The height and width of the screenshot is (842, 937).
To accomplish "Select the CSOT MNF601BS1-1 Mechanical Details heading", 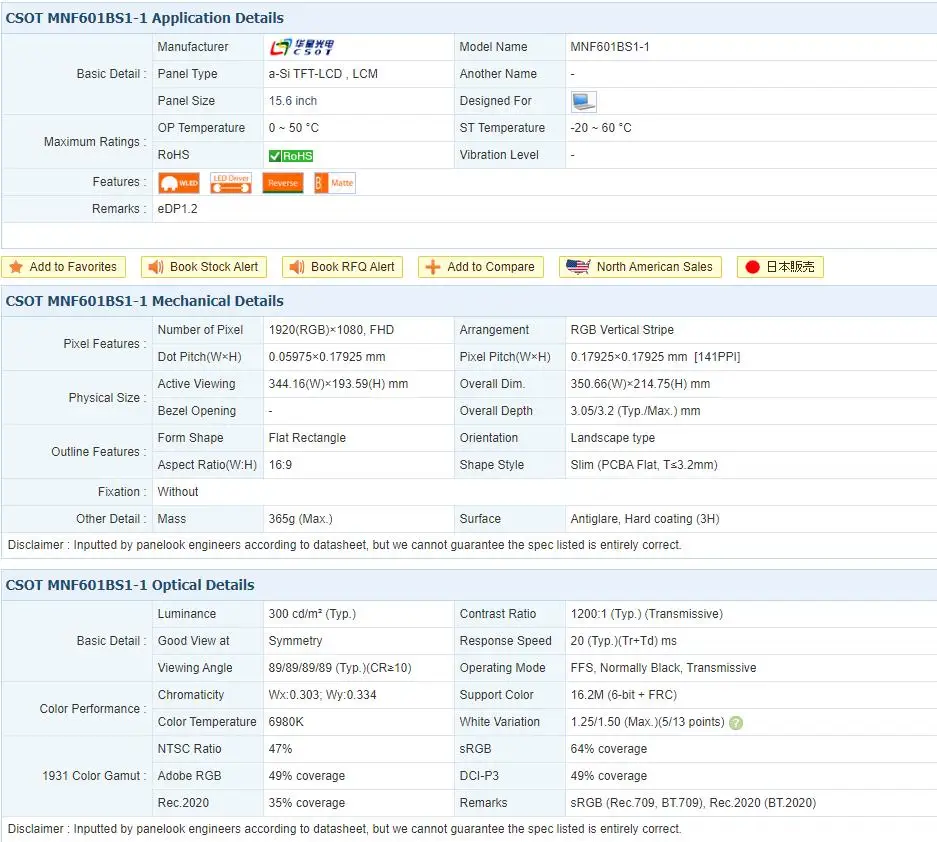I will coord(145,301).
